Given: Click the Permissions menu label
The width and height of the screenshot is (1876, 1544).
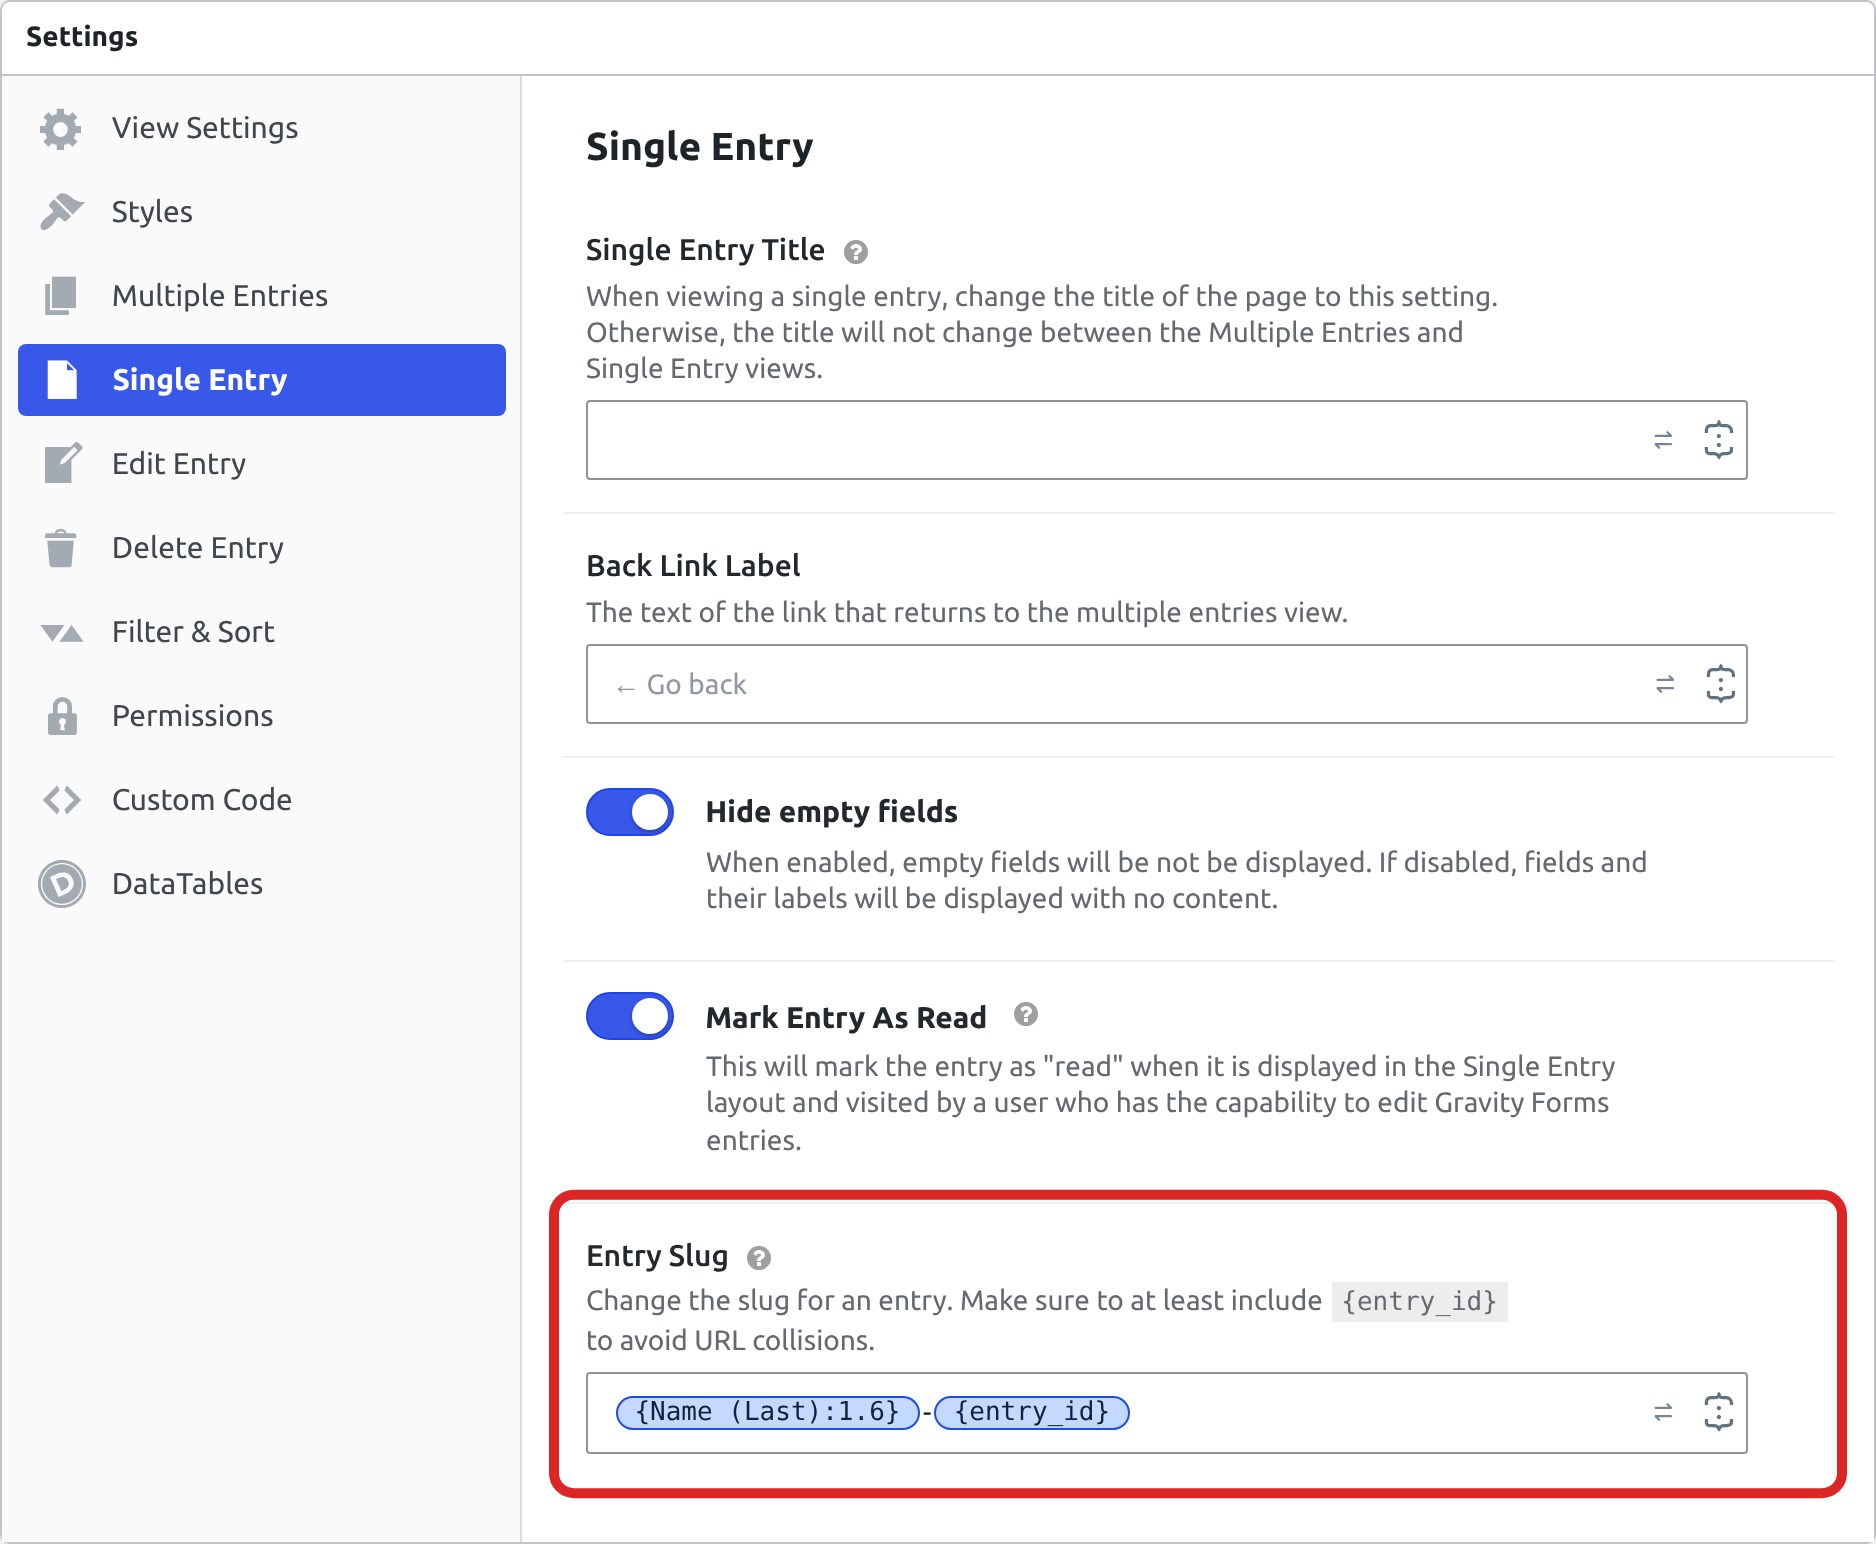Looking at the screenshot, I should point(192,716).
